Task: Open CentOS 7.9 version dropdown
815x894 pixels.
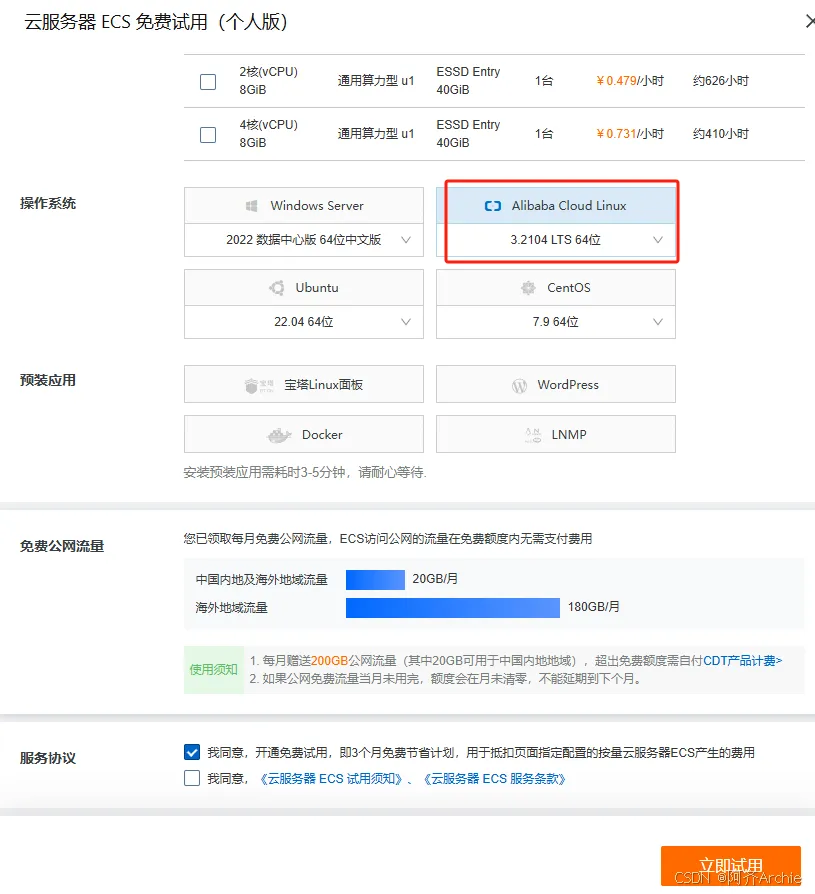Action: (556, 322)
